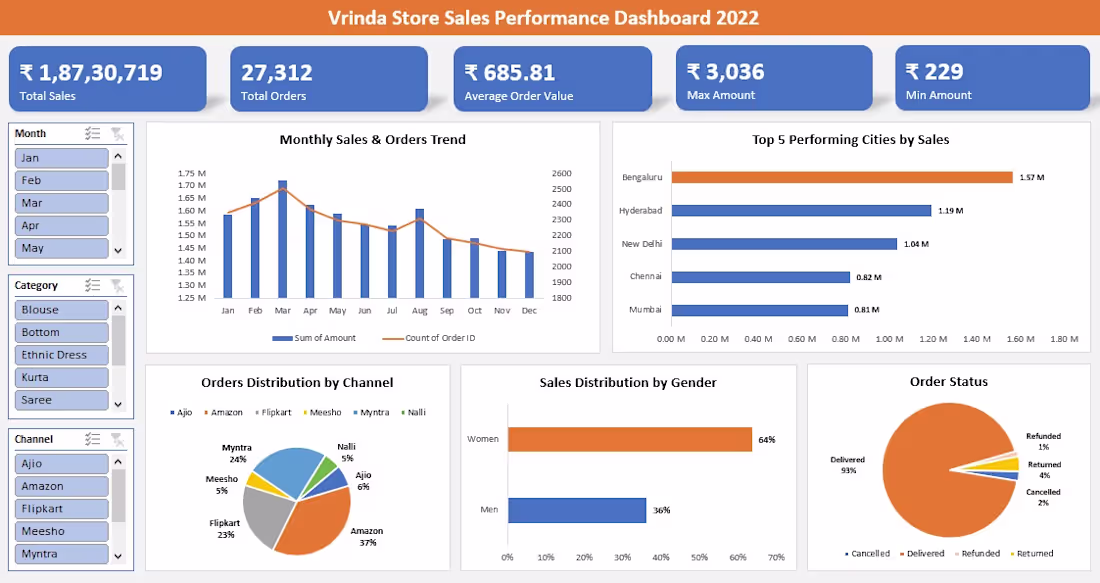Click down arrow of Channel slicer scrollbar
Screen dimensions: 1100x583
118,556
